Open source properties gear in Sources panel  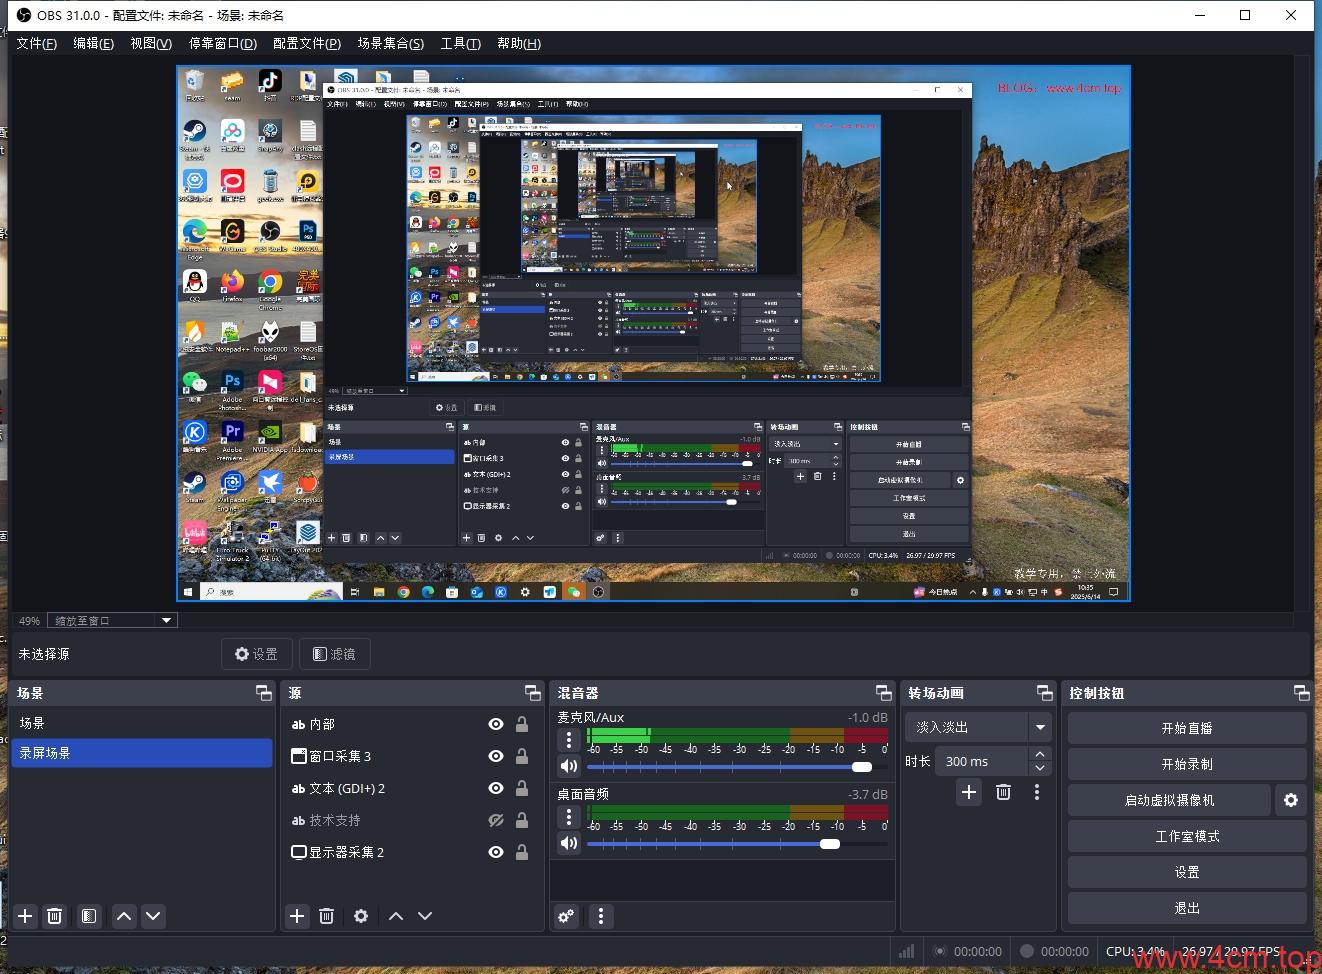click(x=361, y=916)
